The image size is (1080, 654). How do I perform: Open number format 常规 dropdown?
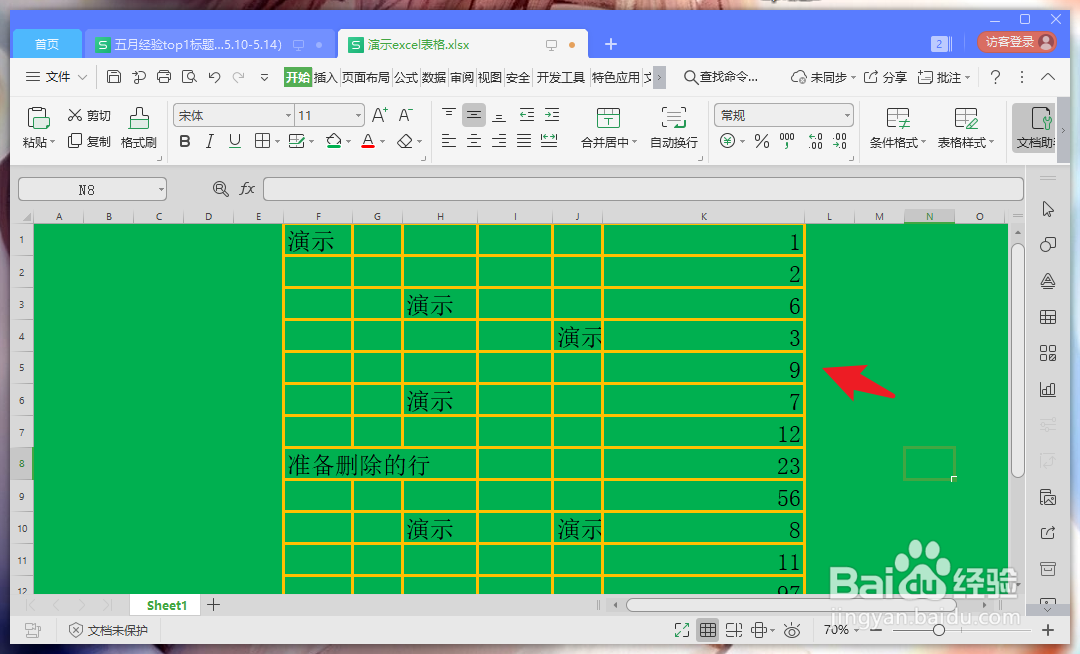847,116
